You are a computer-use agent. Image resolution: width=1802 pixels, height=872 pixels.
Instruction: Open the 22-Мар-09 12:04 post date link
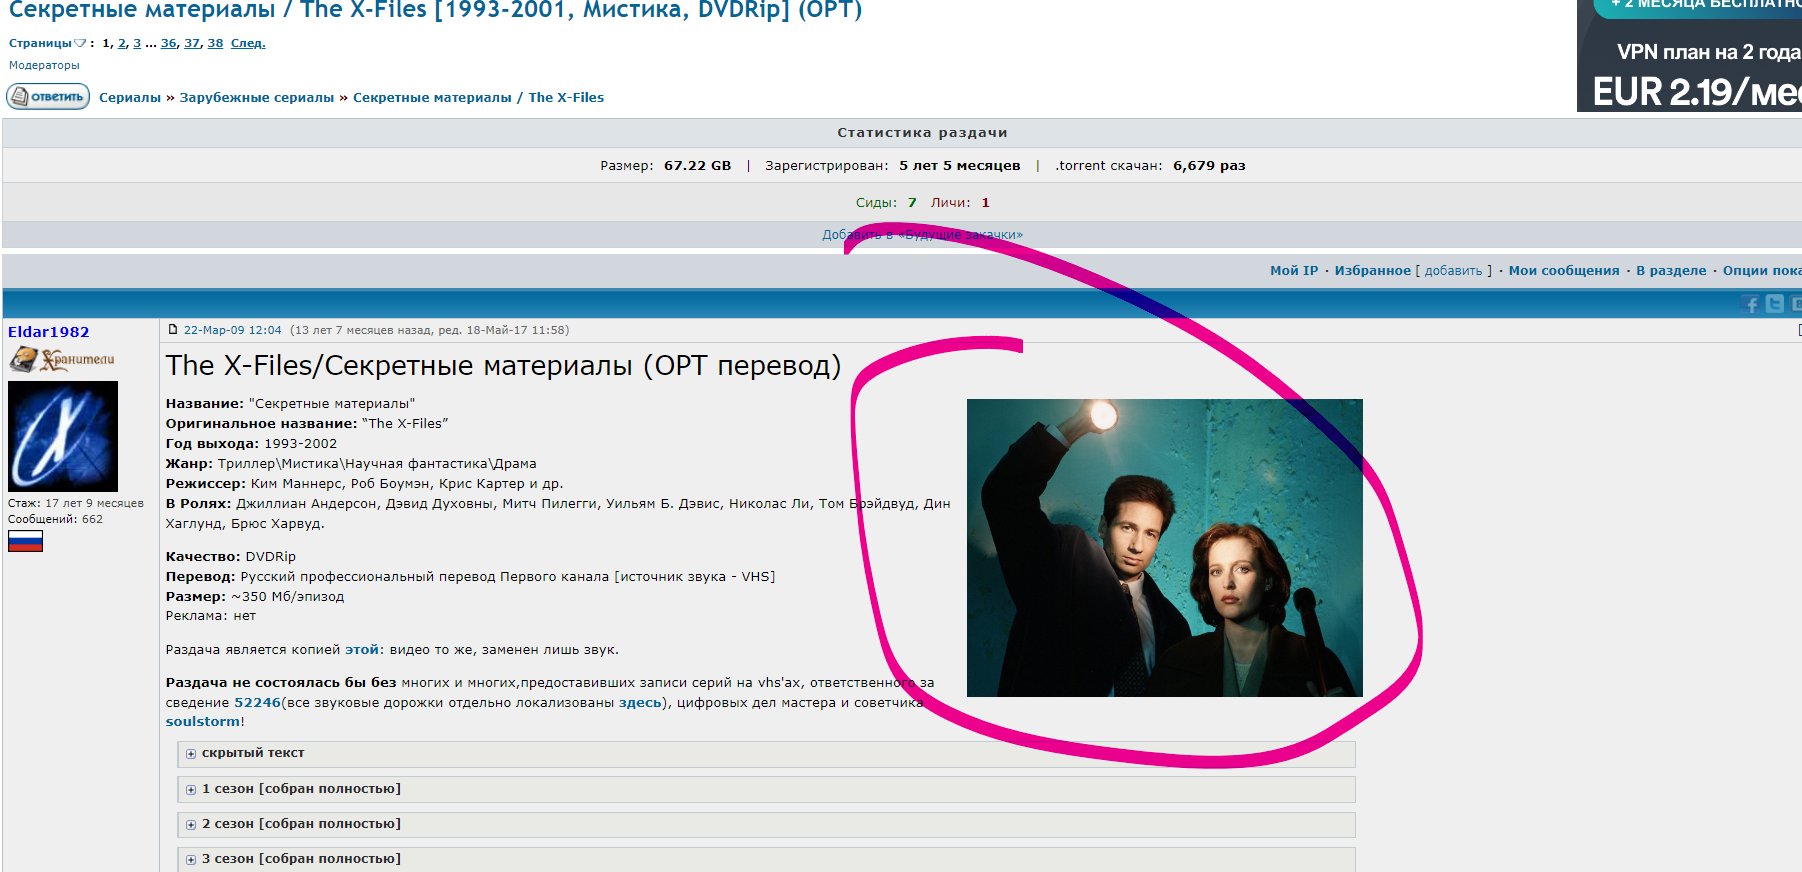[x=232, y=330]
